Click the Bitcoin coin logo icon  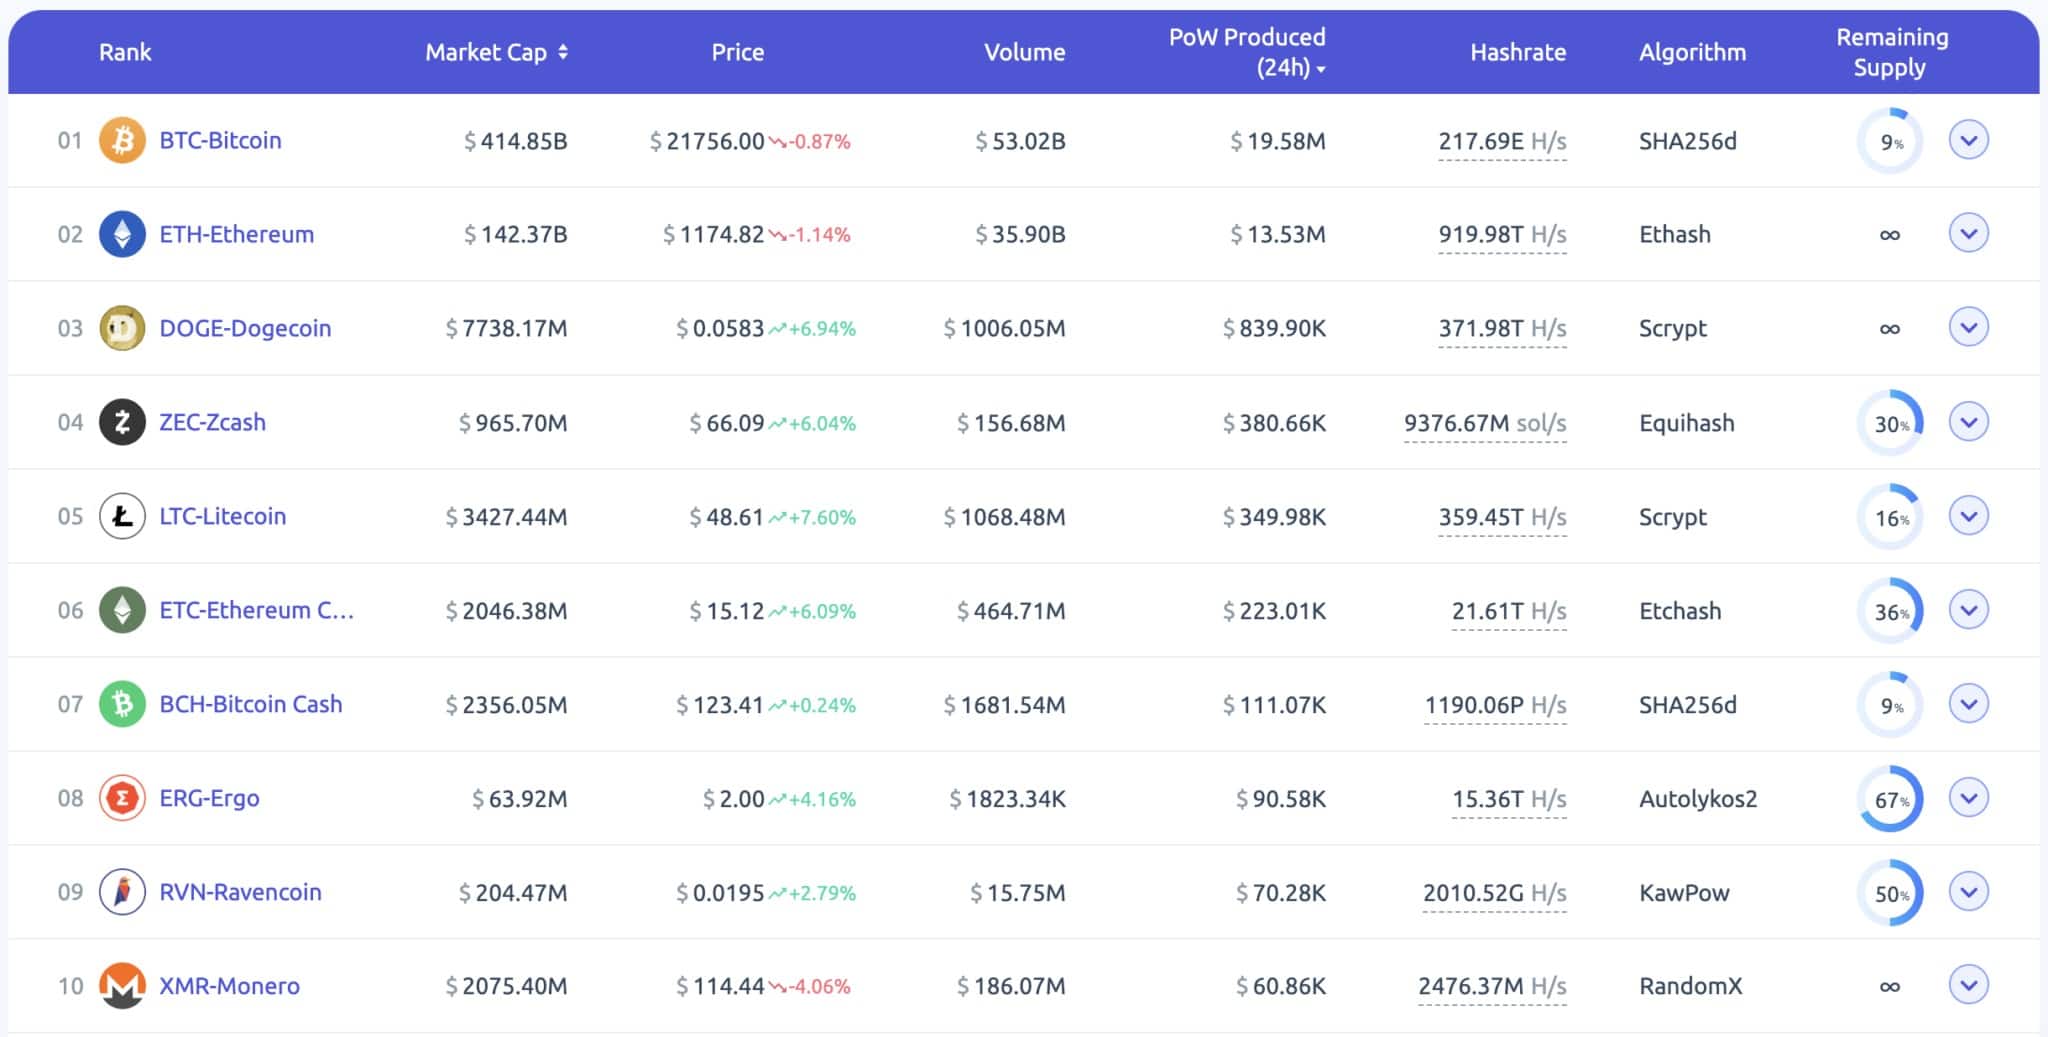click(x=122, y=140)
